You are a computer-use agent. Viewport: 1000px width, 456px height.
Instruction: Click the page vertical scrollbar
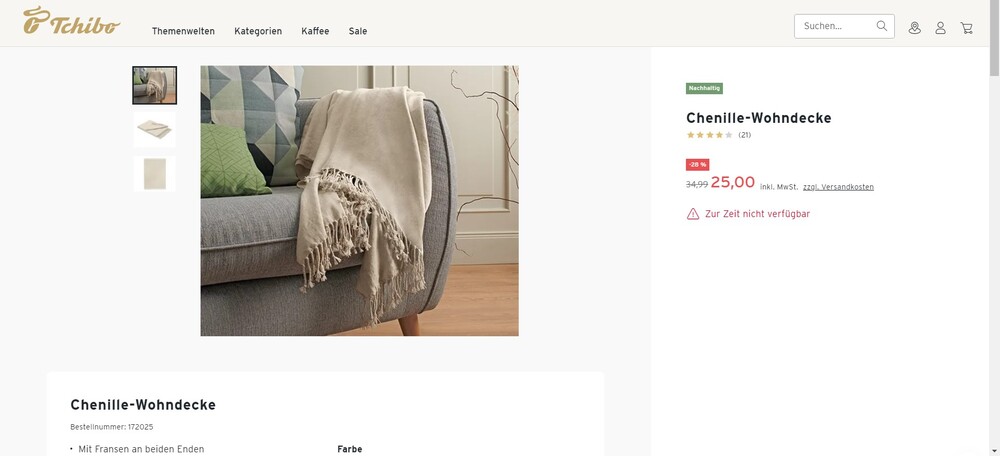tap(994, 228)
